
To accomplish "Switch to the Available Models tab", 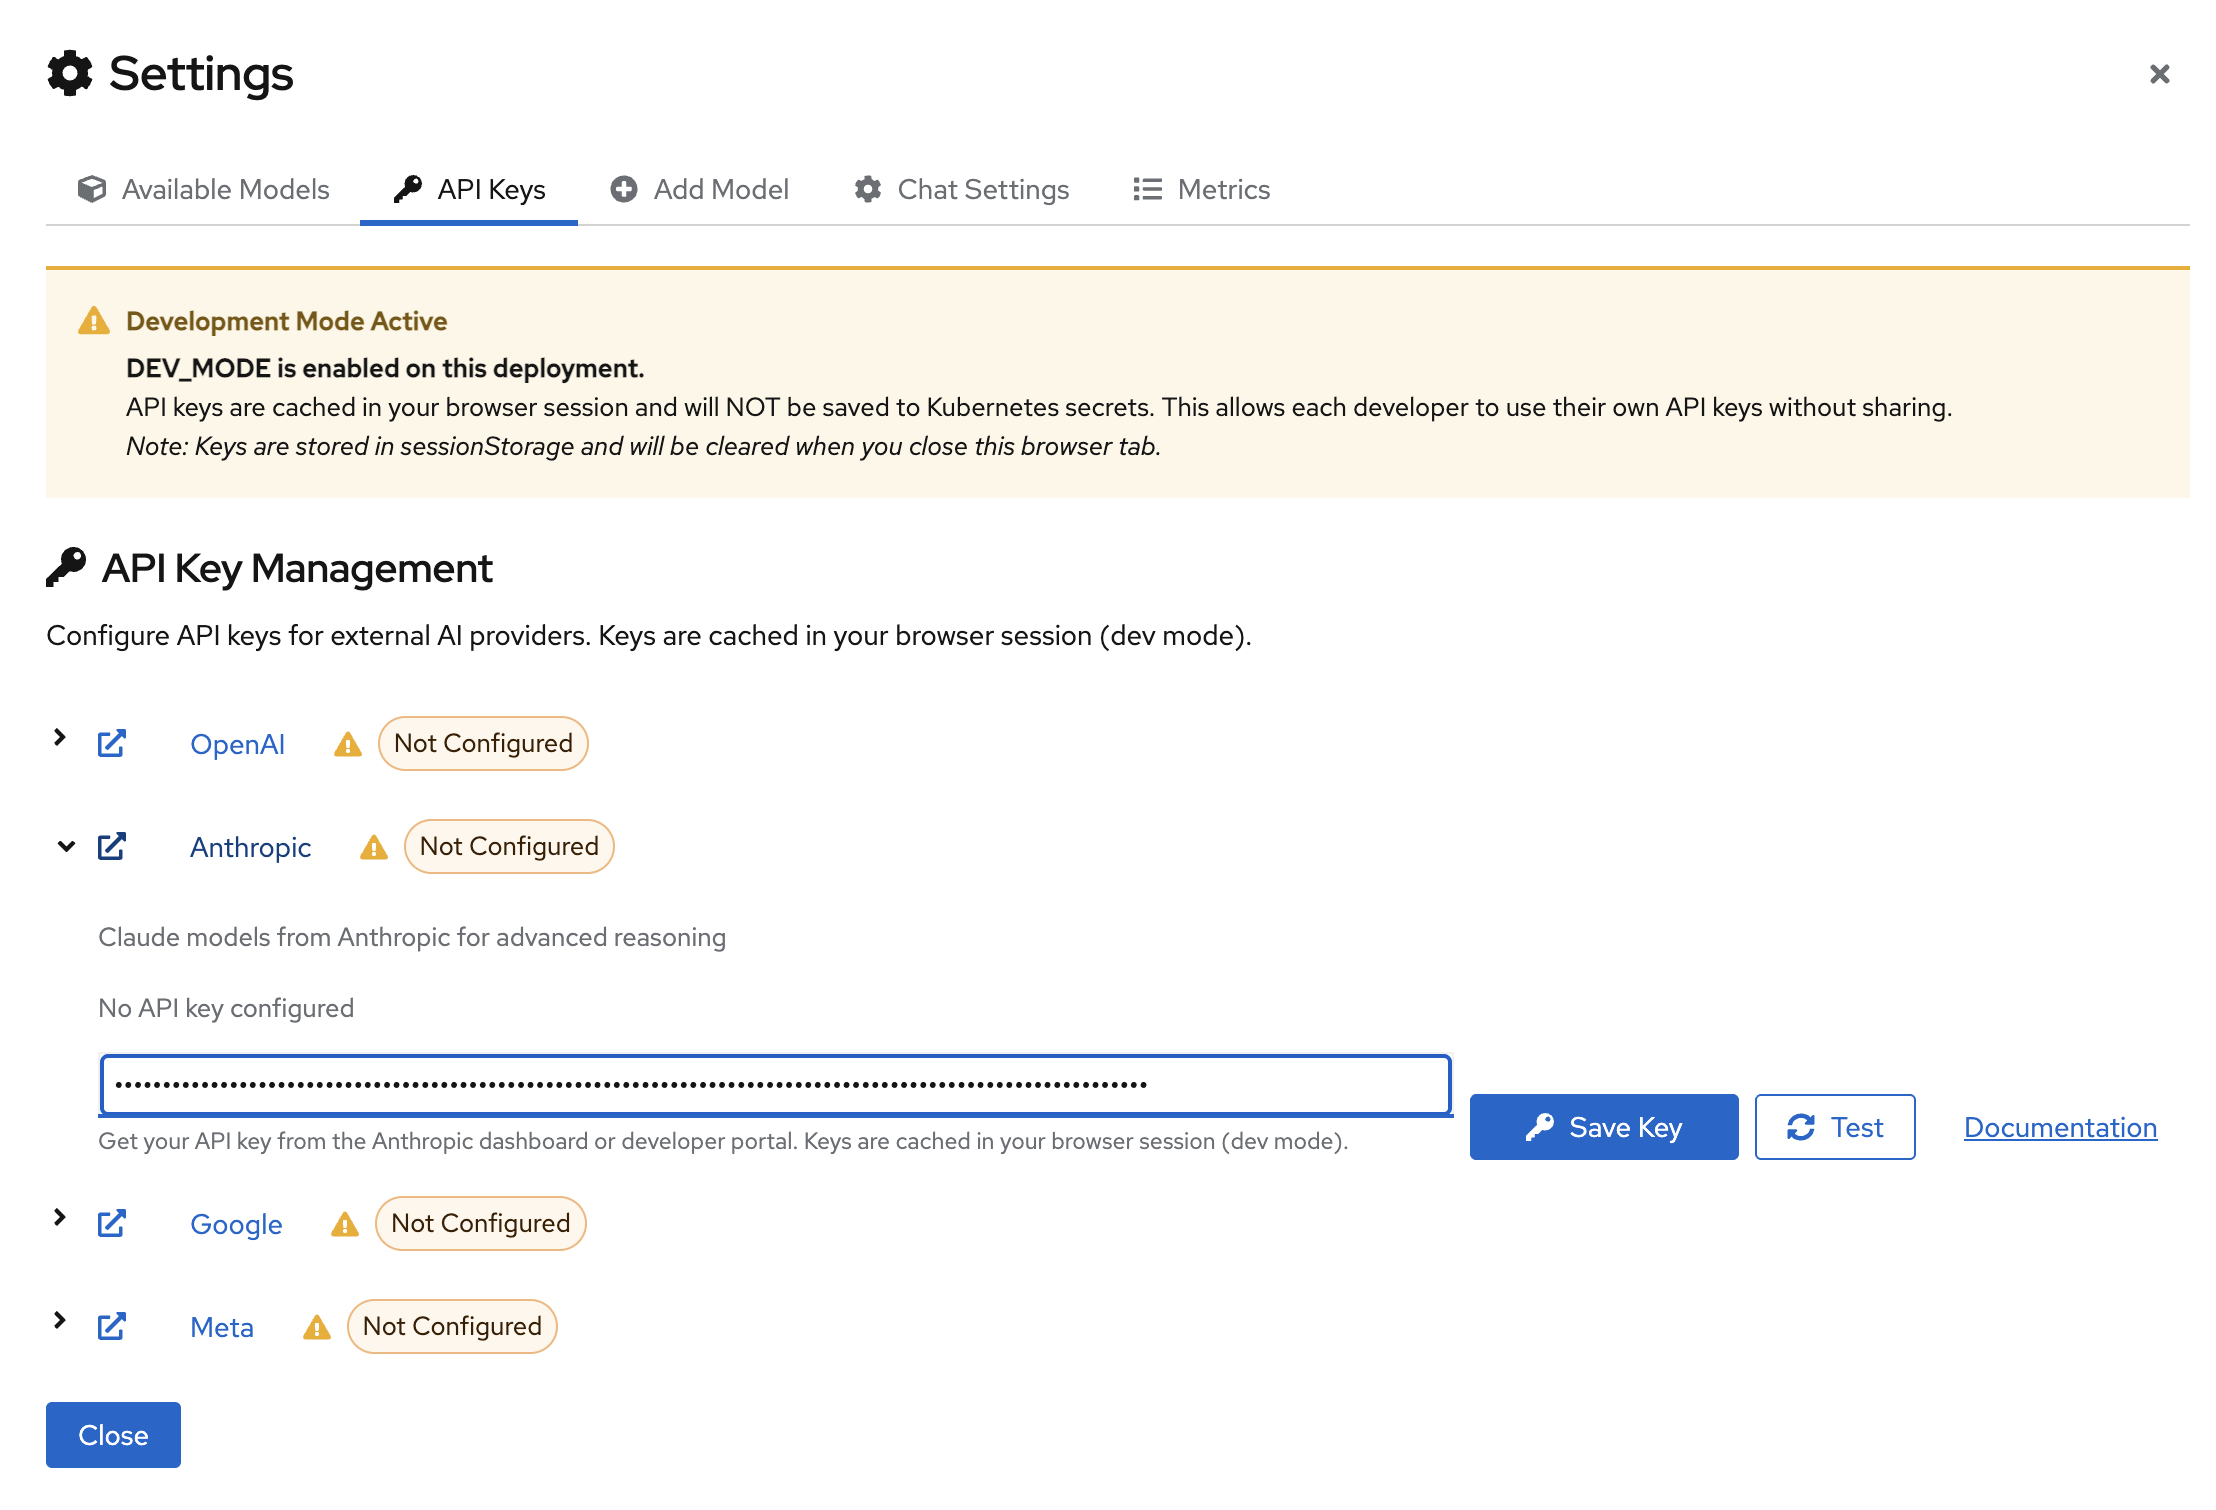I will pyautogui.click(x=203, y=189).
